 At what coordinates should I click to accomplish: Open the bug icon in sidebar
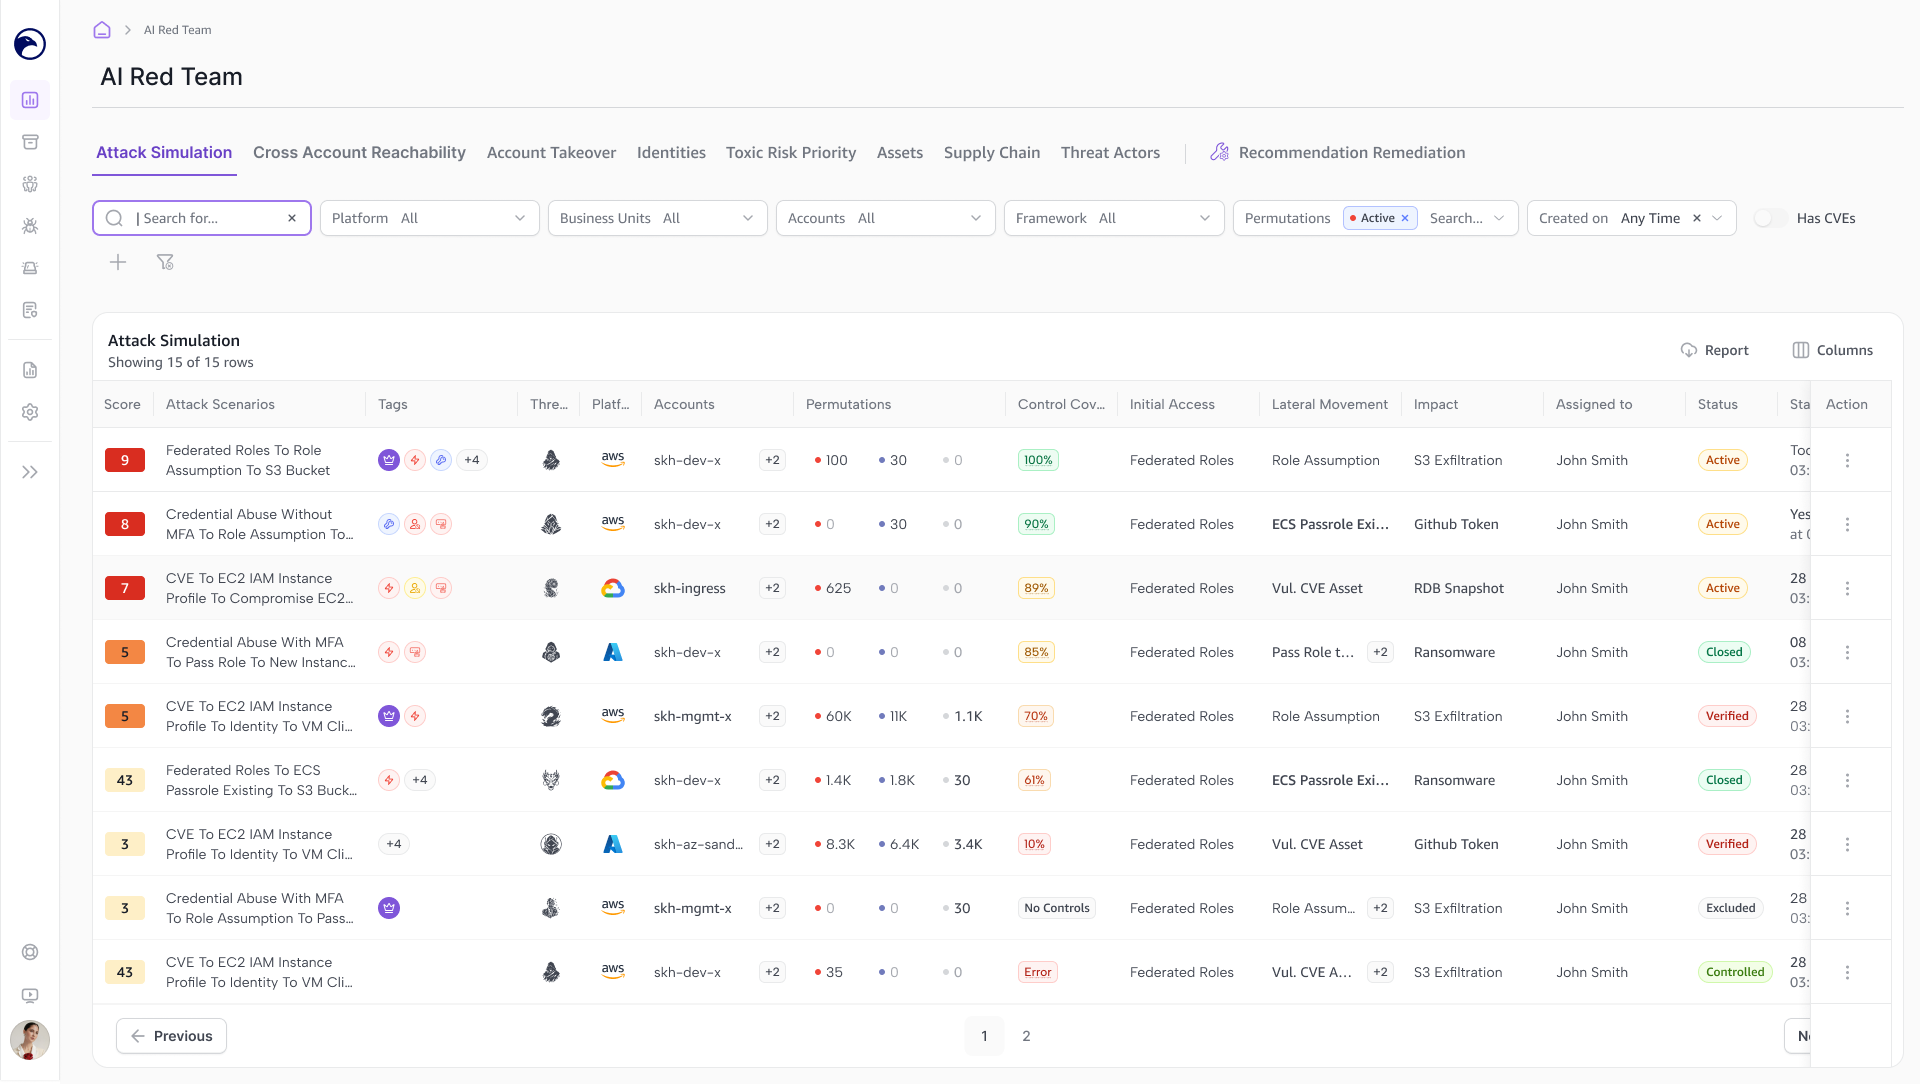tap(30, 226)
